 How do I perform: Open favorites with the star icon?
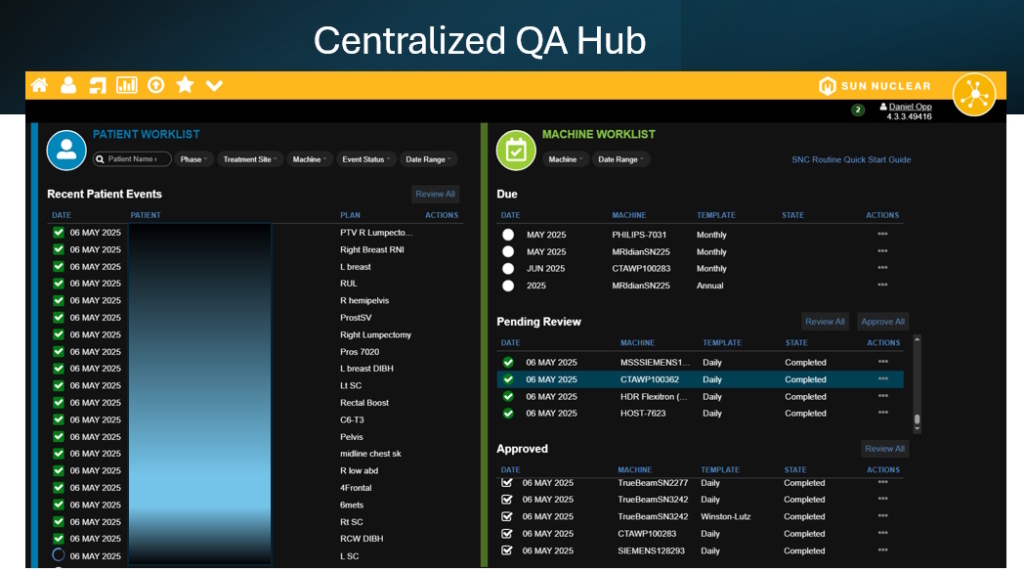(185, 85)
